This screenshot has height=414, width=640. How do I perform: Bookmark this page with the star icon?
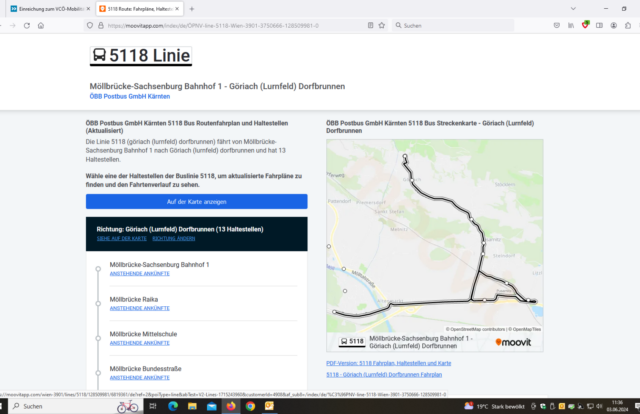pyautogui.click(x=382, y=25)
